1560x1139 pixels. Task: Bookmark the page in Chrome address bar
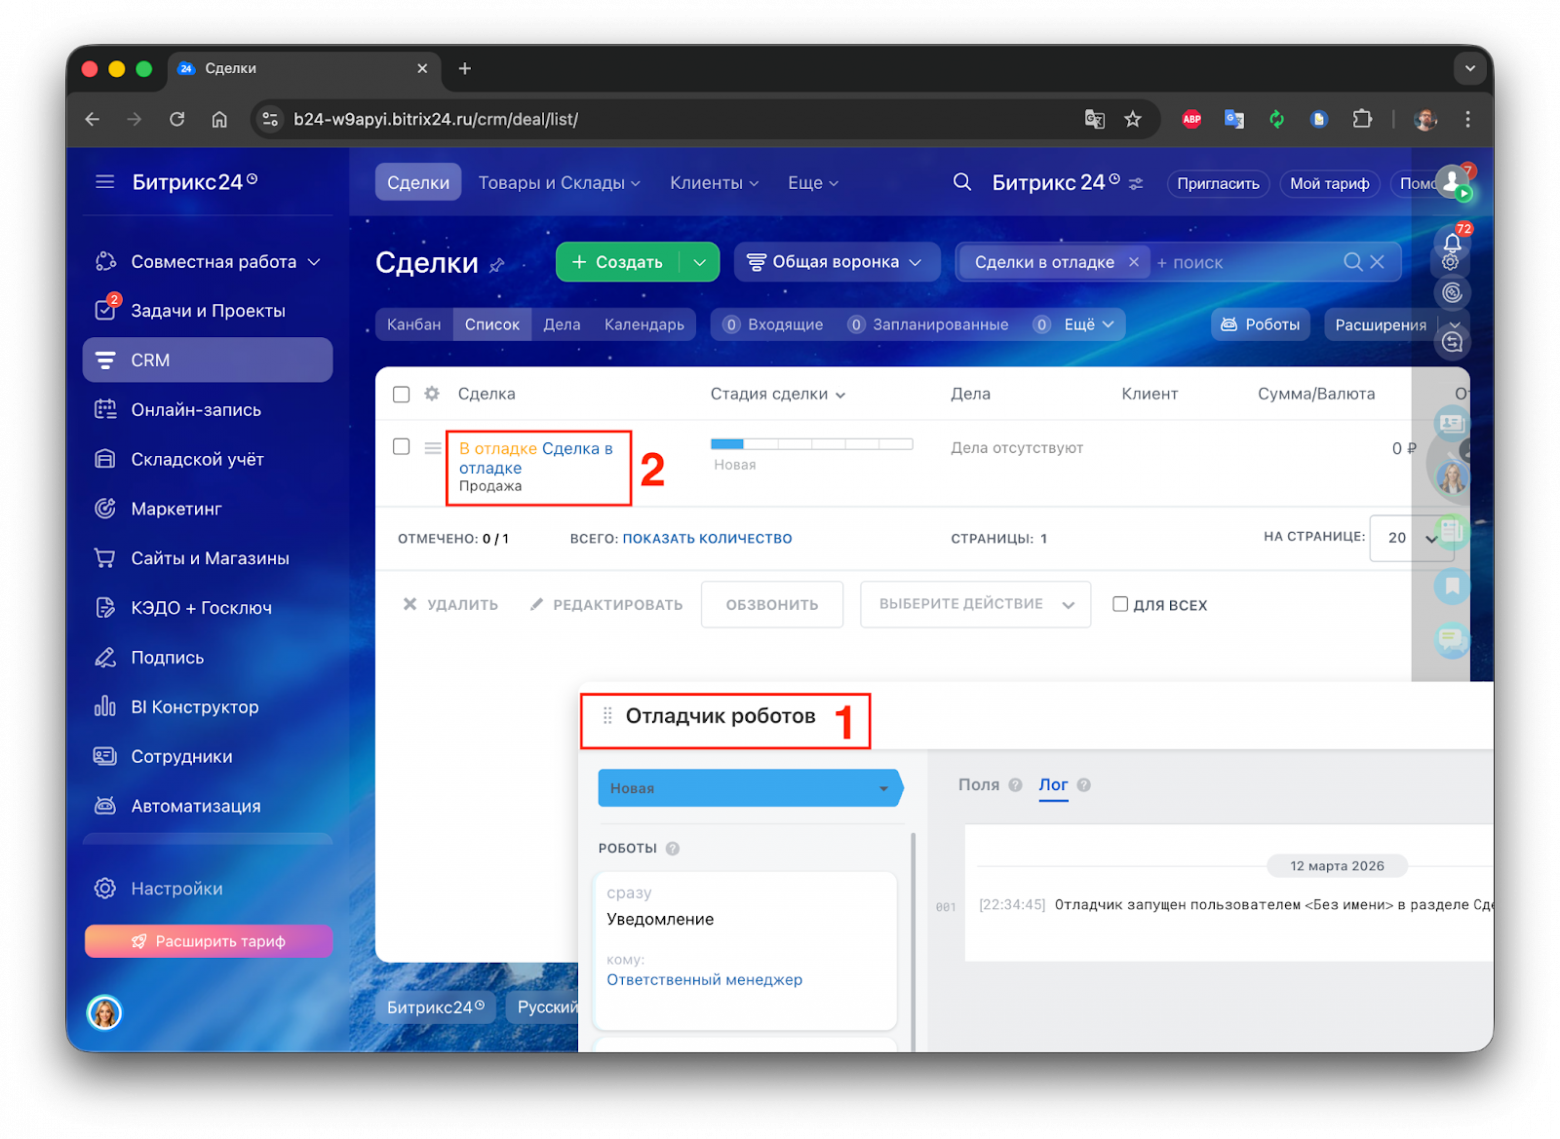point(1133,119)
